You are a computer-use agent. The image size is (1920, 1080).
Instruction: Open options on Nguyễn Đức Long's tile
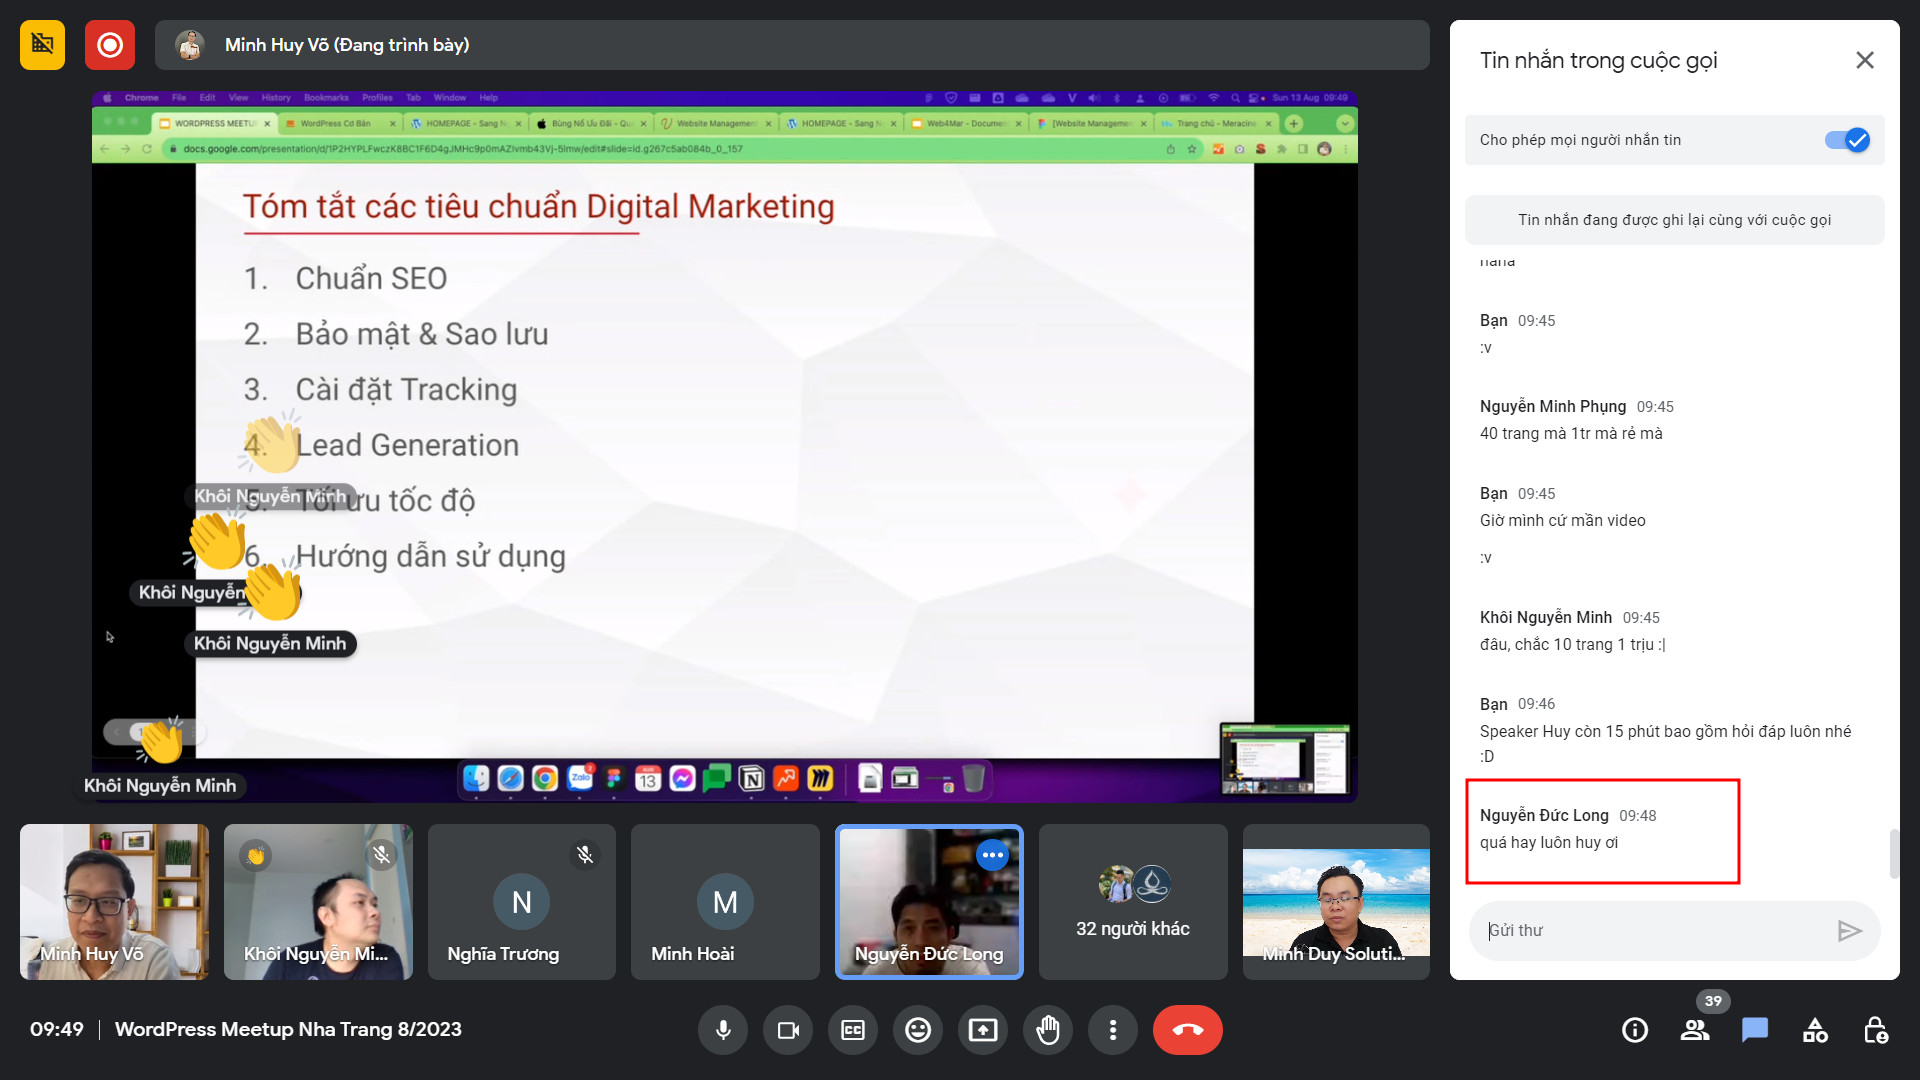pyautogui.click(x=992, y=855)
